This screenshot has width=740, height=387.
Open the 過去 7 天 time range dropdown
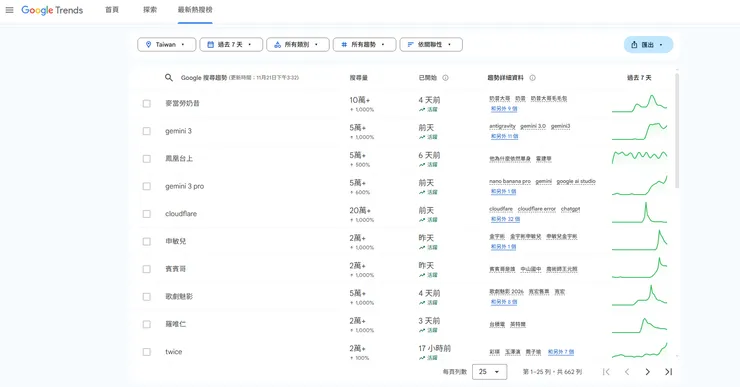[231, 44]
